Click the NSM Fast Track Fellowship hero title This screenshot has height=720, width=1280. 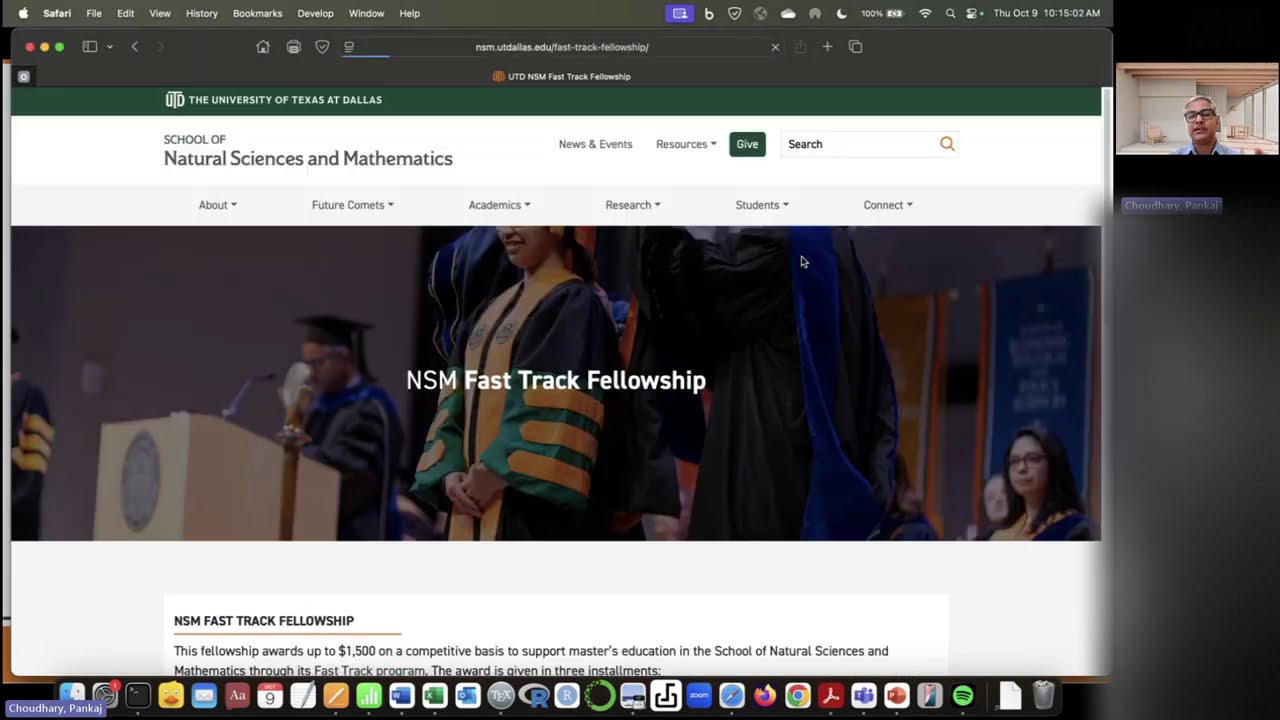[x=556, y=380]
